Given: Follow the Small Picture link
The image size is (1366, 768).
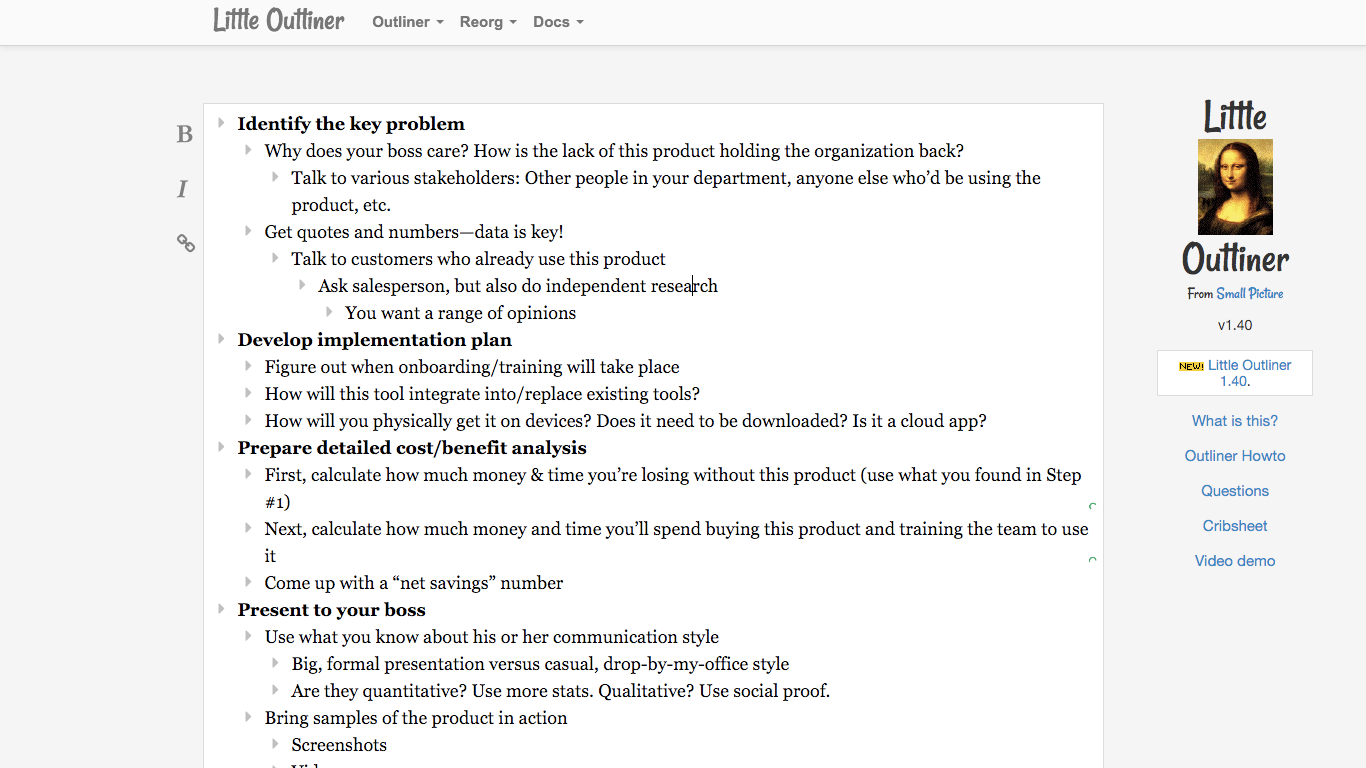Looking at the screenshot, I should pyautogui.click(x=1249, y=294).
